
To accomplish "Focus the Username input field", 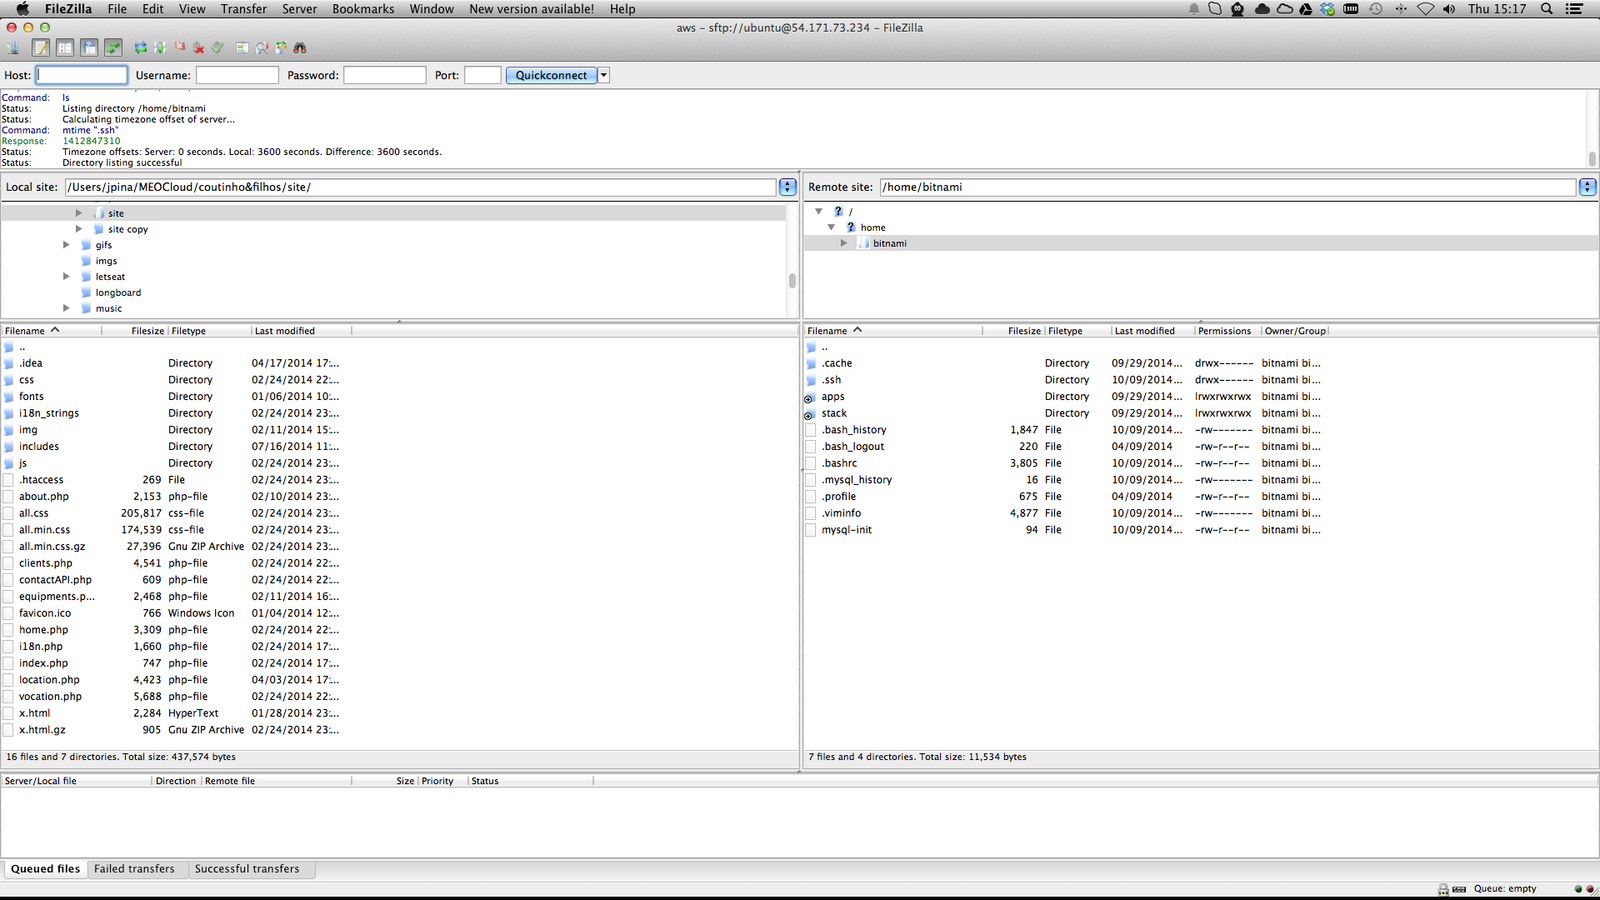I will point(237,75).
